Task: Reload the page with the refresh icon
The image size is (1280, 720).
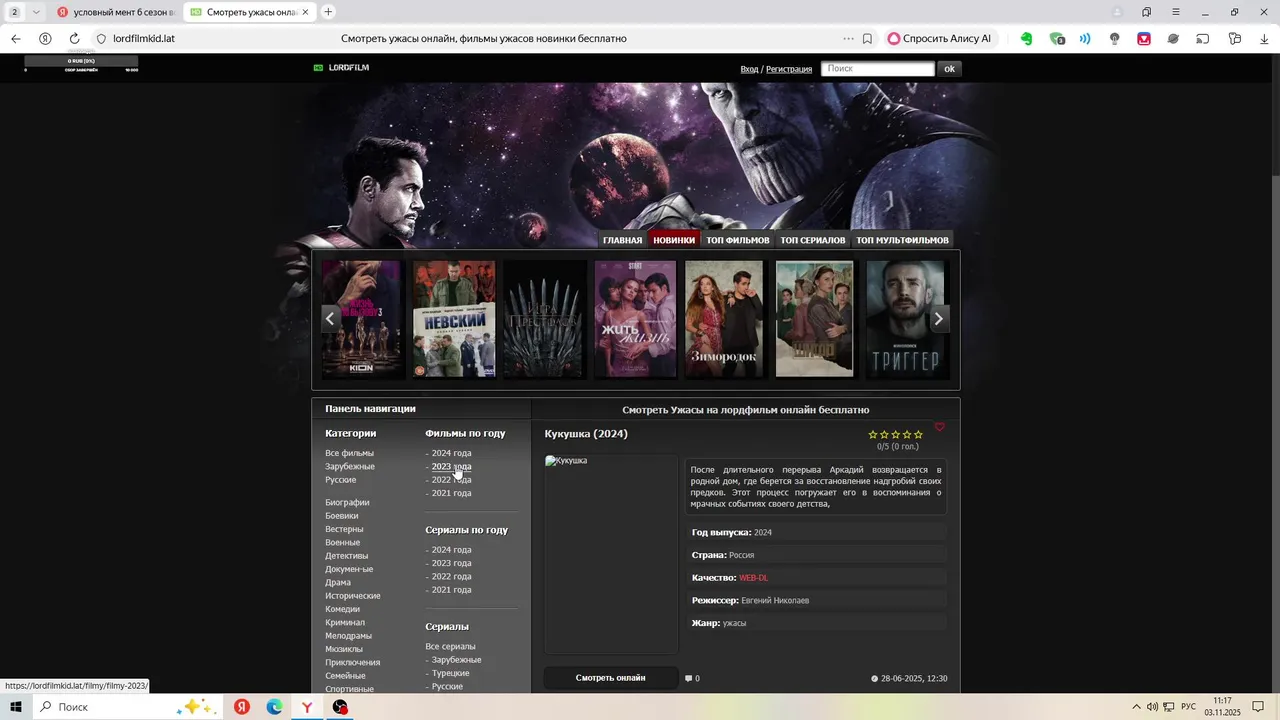Action: click(74, 39)
